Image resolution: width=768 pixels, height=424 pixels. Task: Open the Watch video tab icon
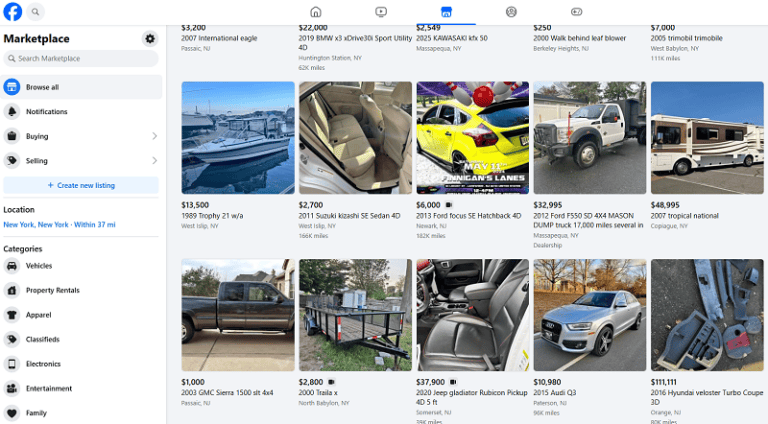pos(381,12)
